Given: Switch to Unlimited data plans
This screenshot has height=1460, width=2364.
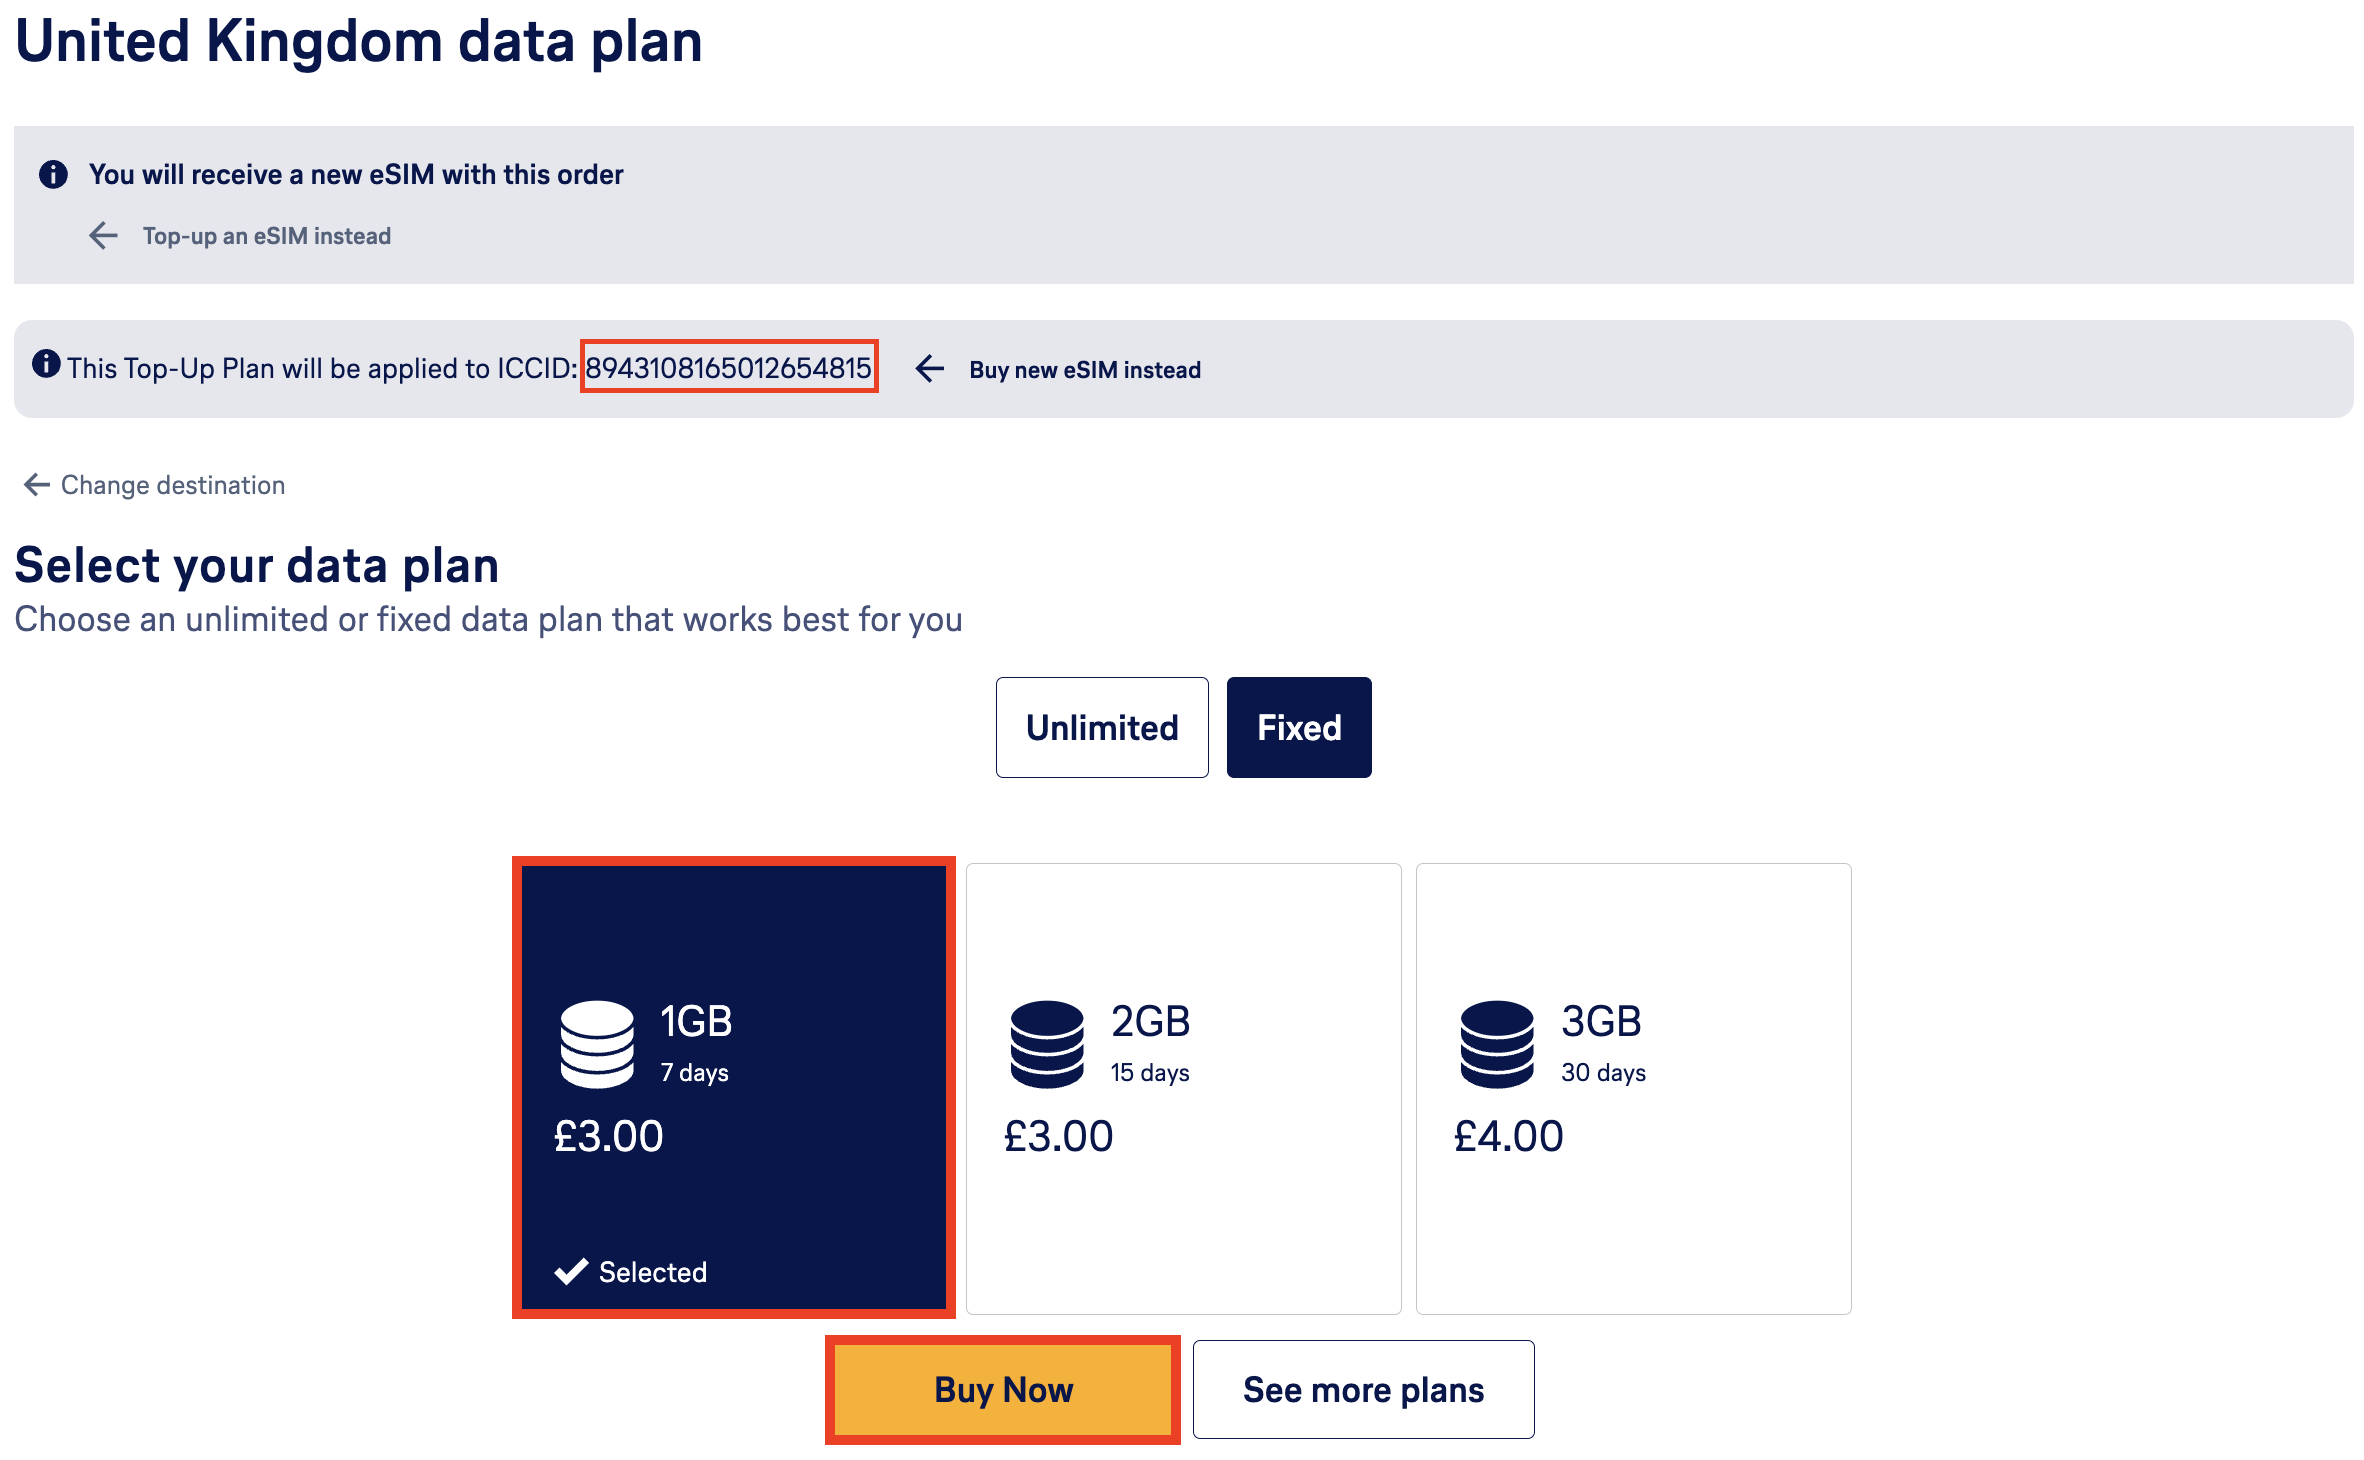Looking at the screenshot, I should pyautogui.click(x=1102, y=727).
